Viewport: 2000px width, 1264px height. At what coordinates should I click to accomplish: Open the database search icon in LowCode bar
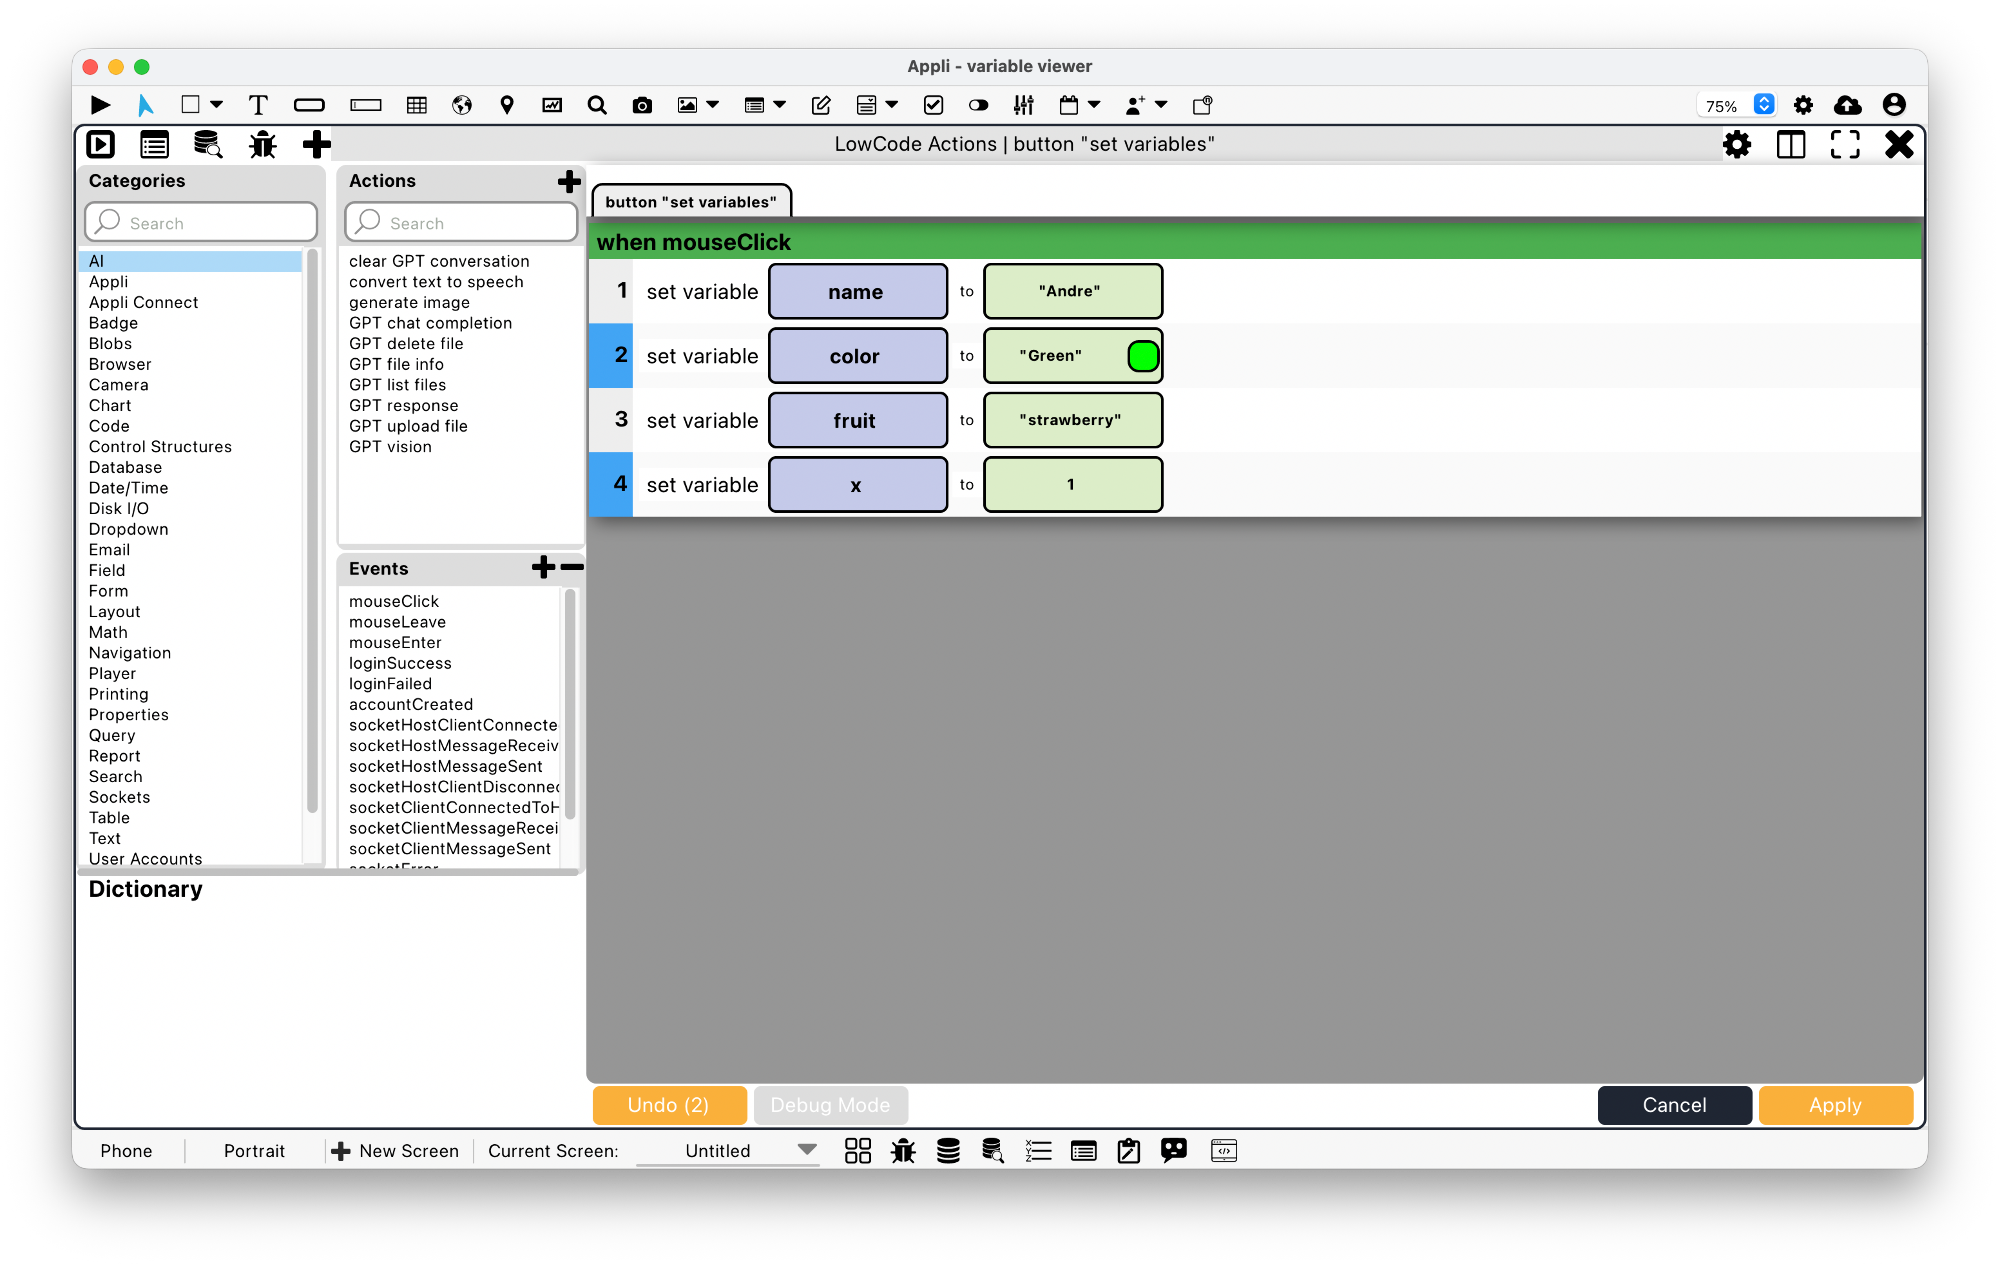point(207,145)
